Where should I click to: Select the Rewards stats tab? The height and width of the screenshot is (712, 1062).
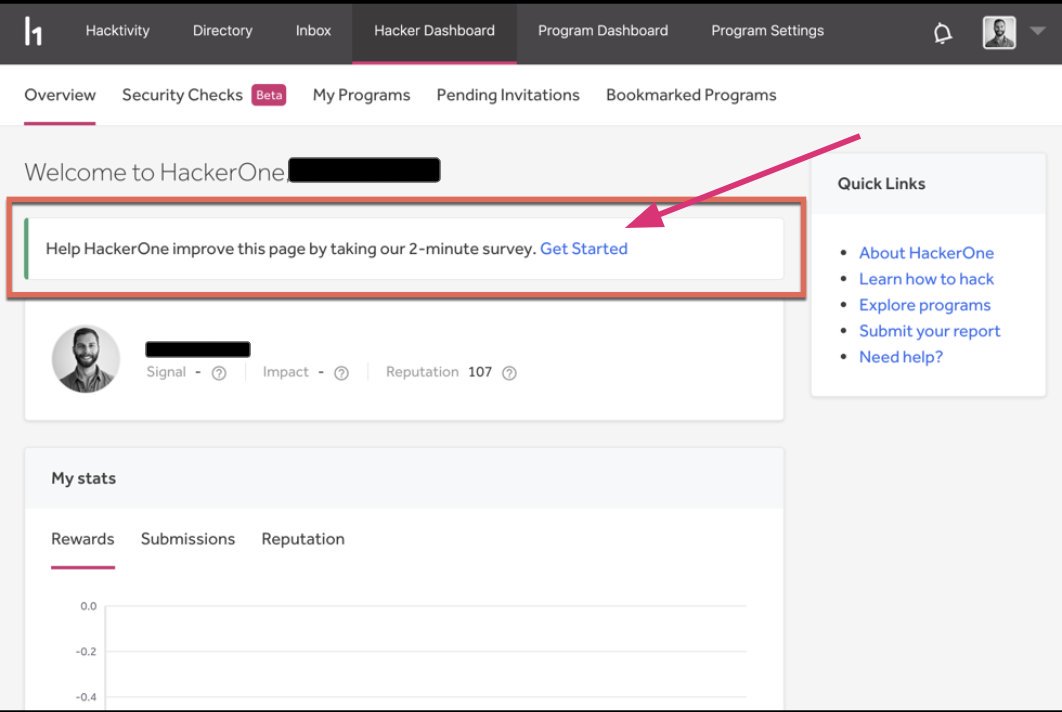(x=83, y=539)
